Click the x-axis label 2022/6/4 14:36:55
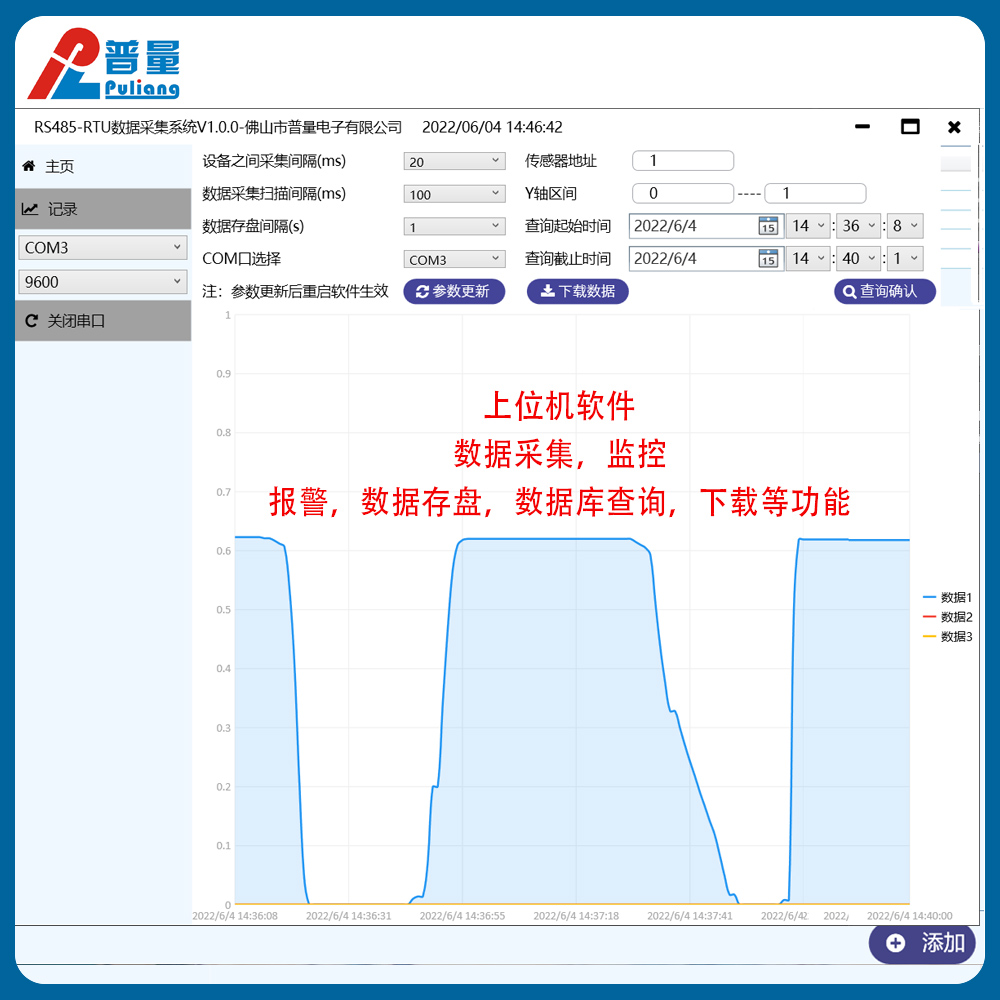1000x1000 pixels. (462, 916)
